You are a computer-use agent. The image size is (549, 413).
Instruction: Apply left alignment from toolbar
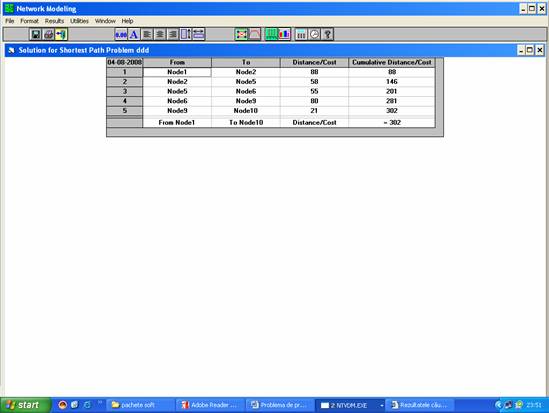(x=147, y=34)
